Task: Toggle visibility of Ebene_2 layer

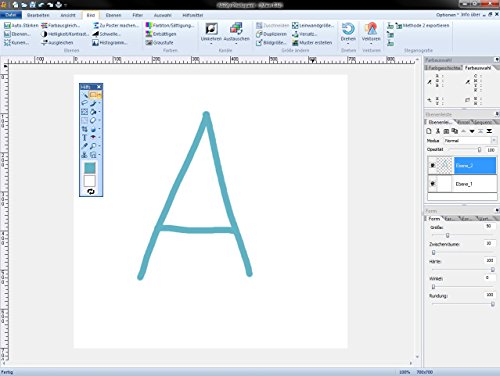Action: point(433,165)
